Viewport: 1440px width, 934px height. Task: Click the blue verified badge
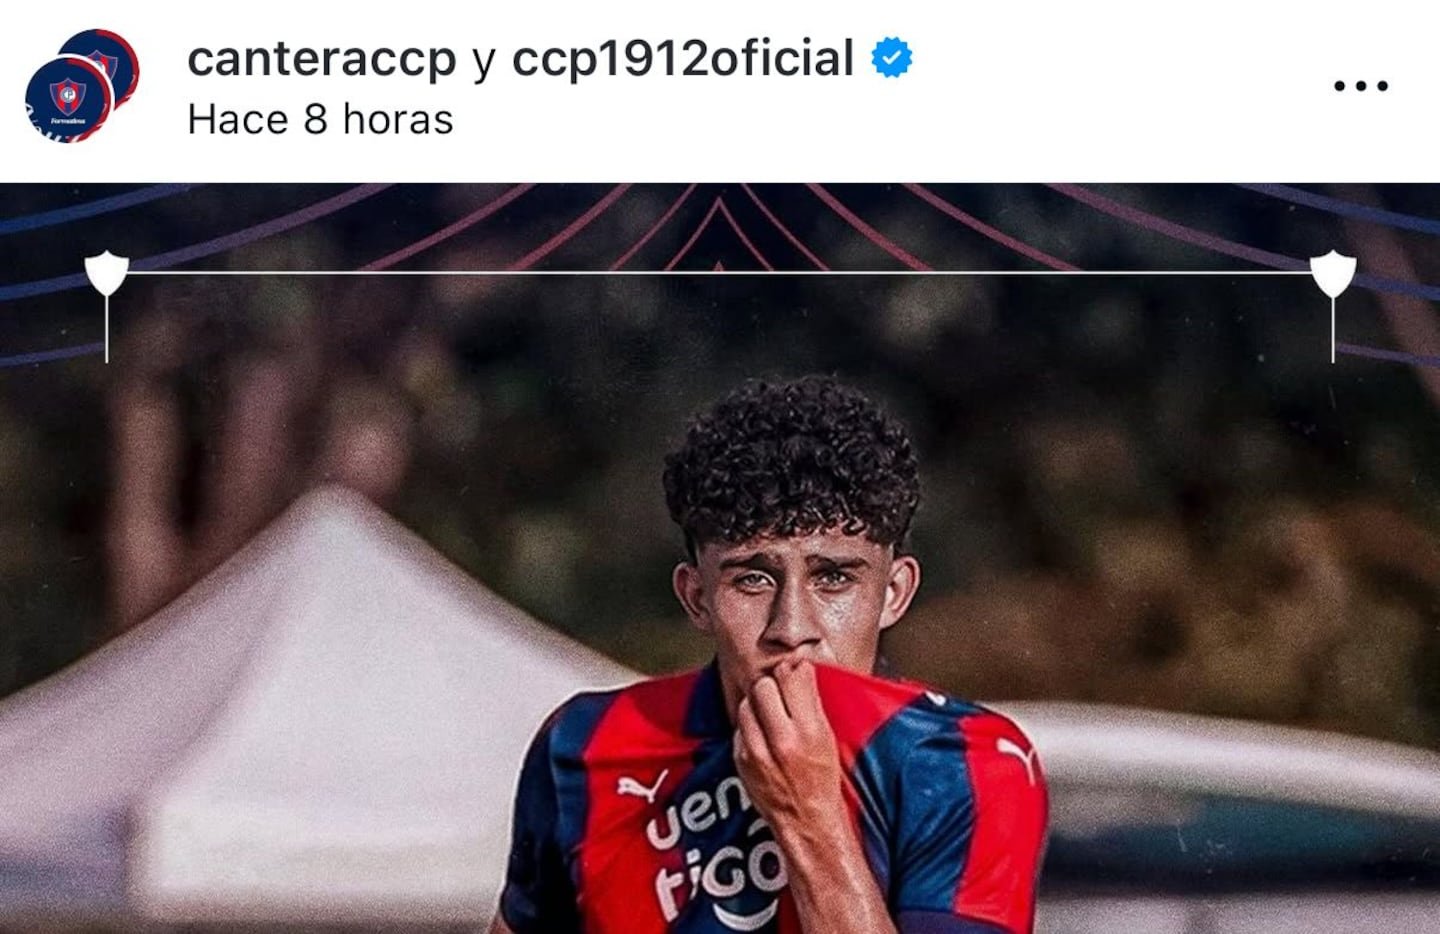pyautogui.click(x=891, y=58)
